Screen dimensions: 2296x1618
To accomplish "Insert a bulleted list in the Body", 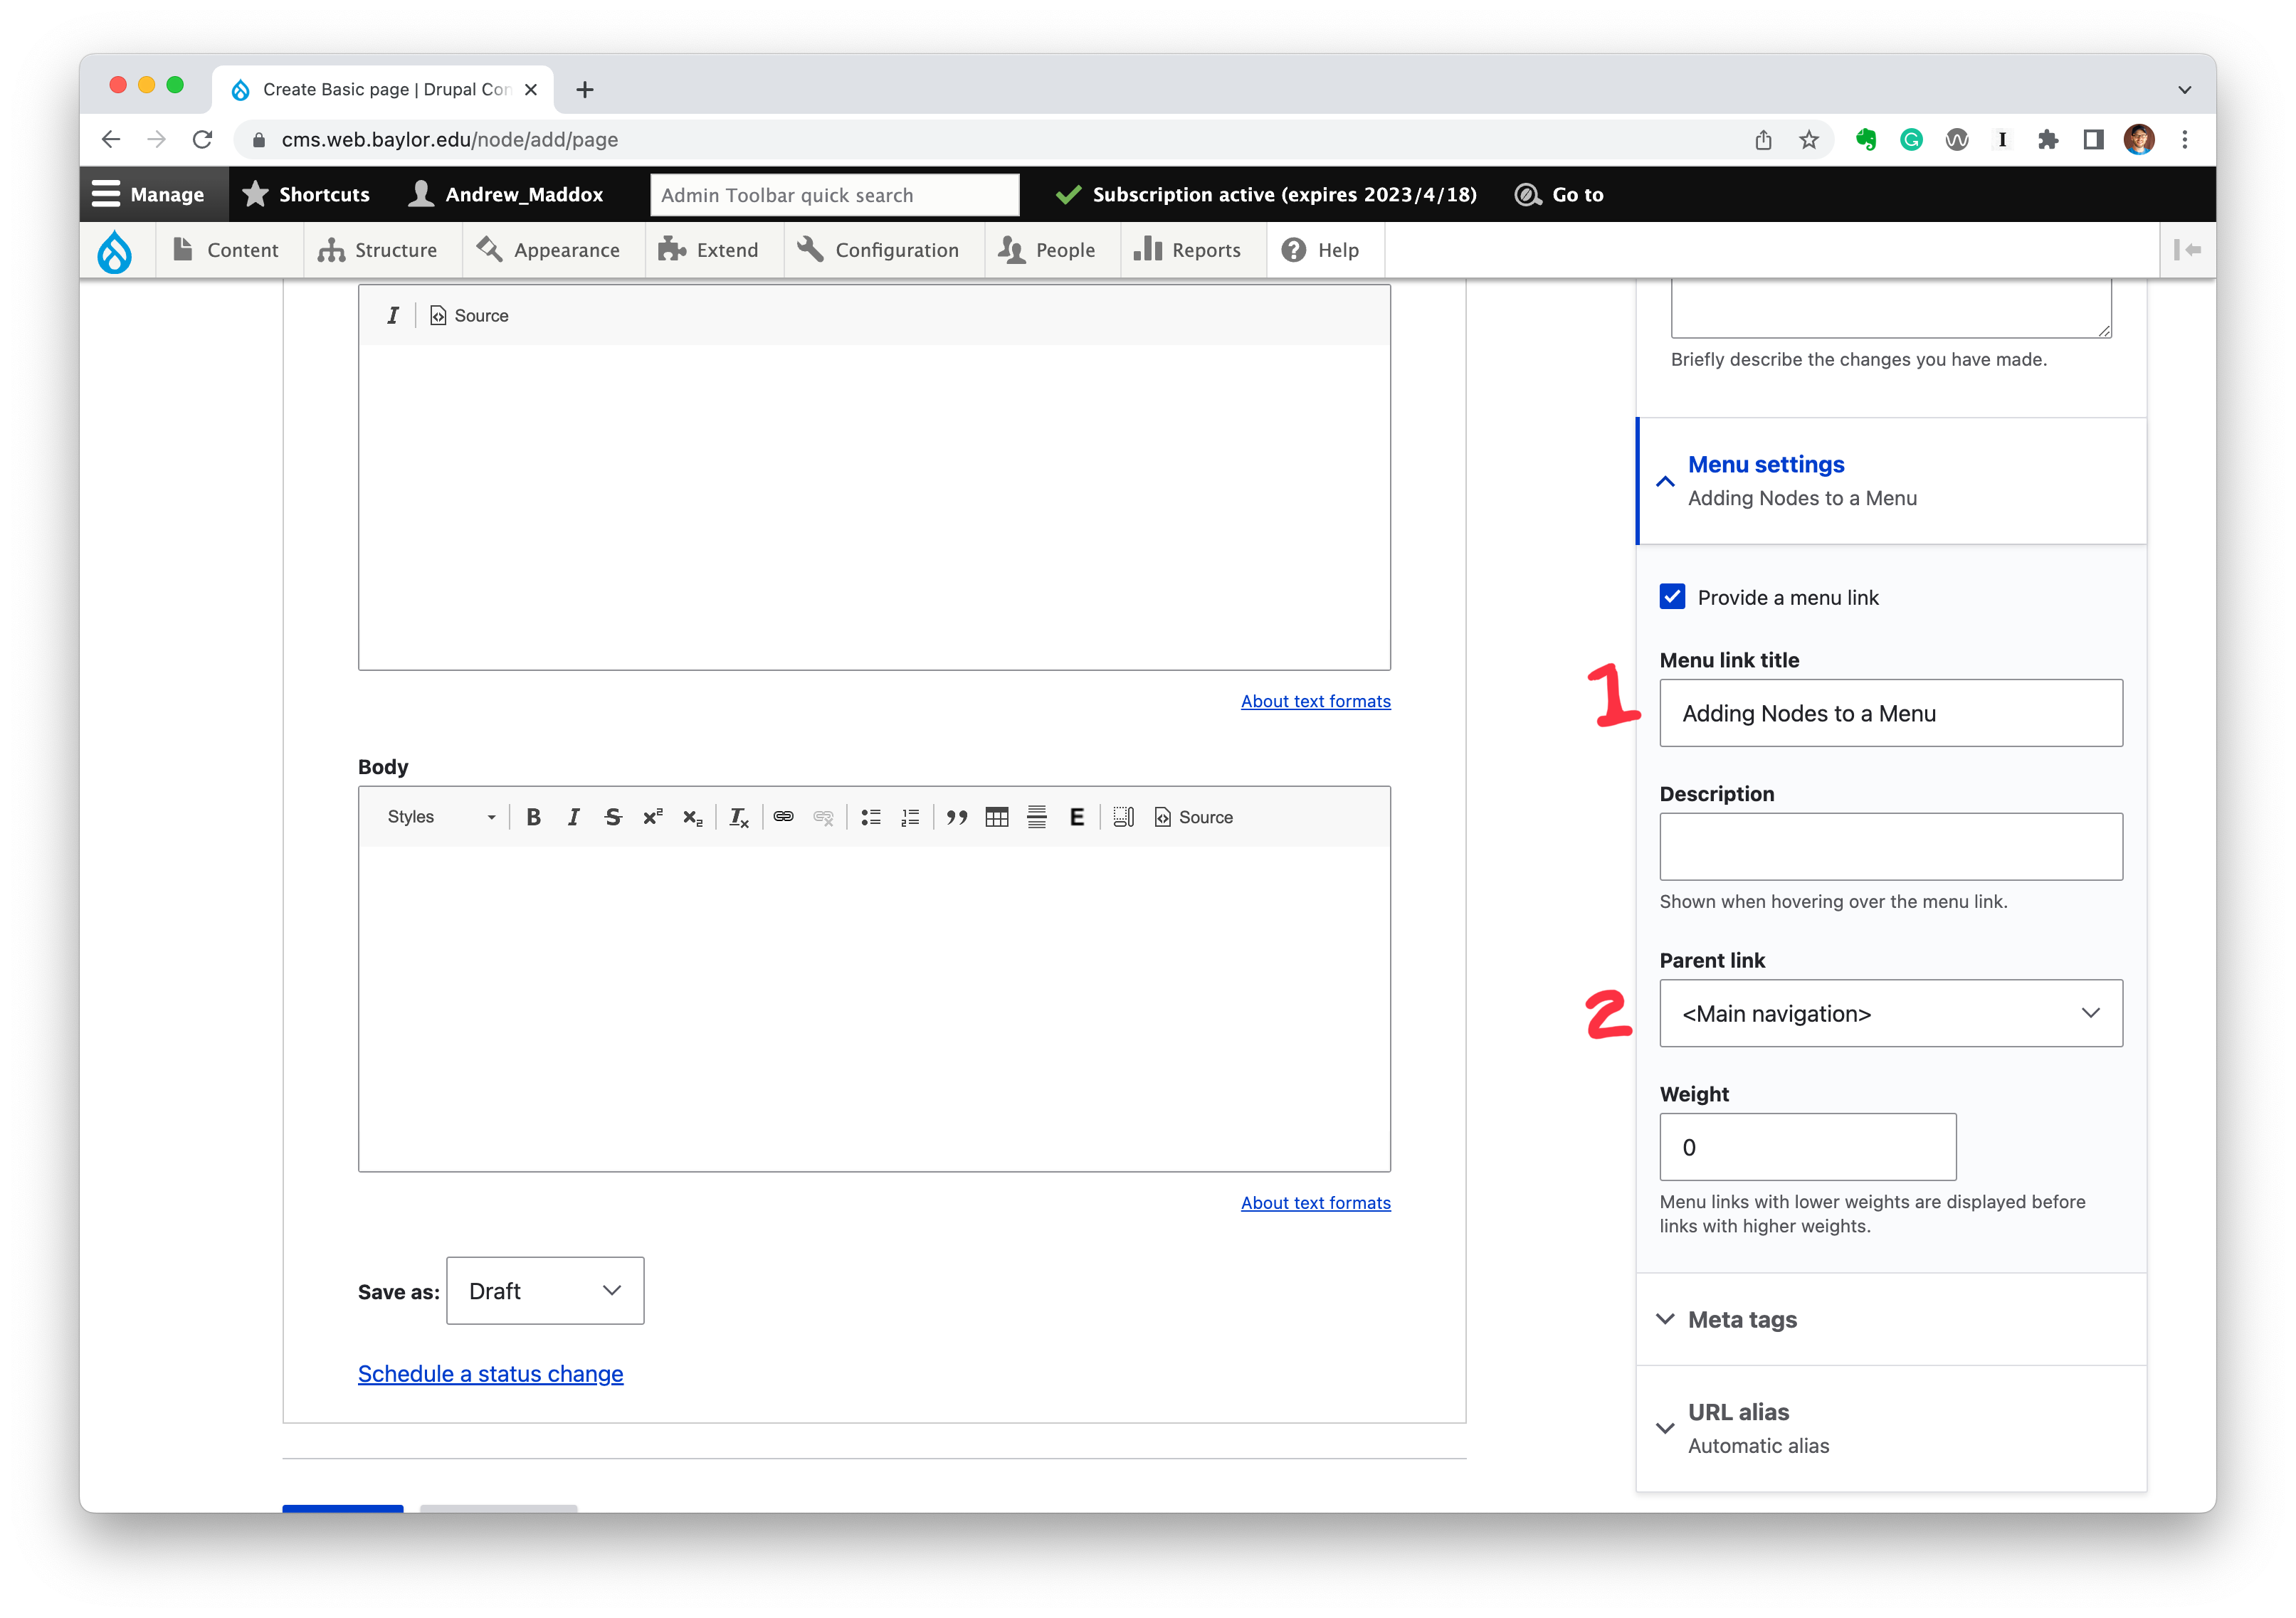I will pyautogui.click(x=871, y=817).
